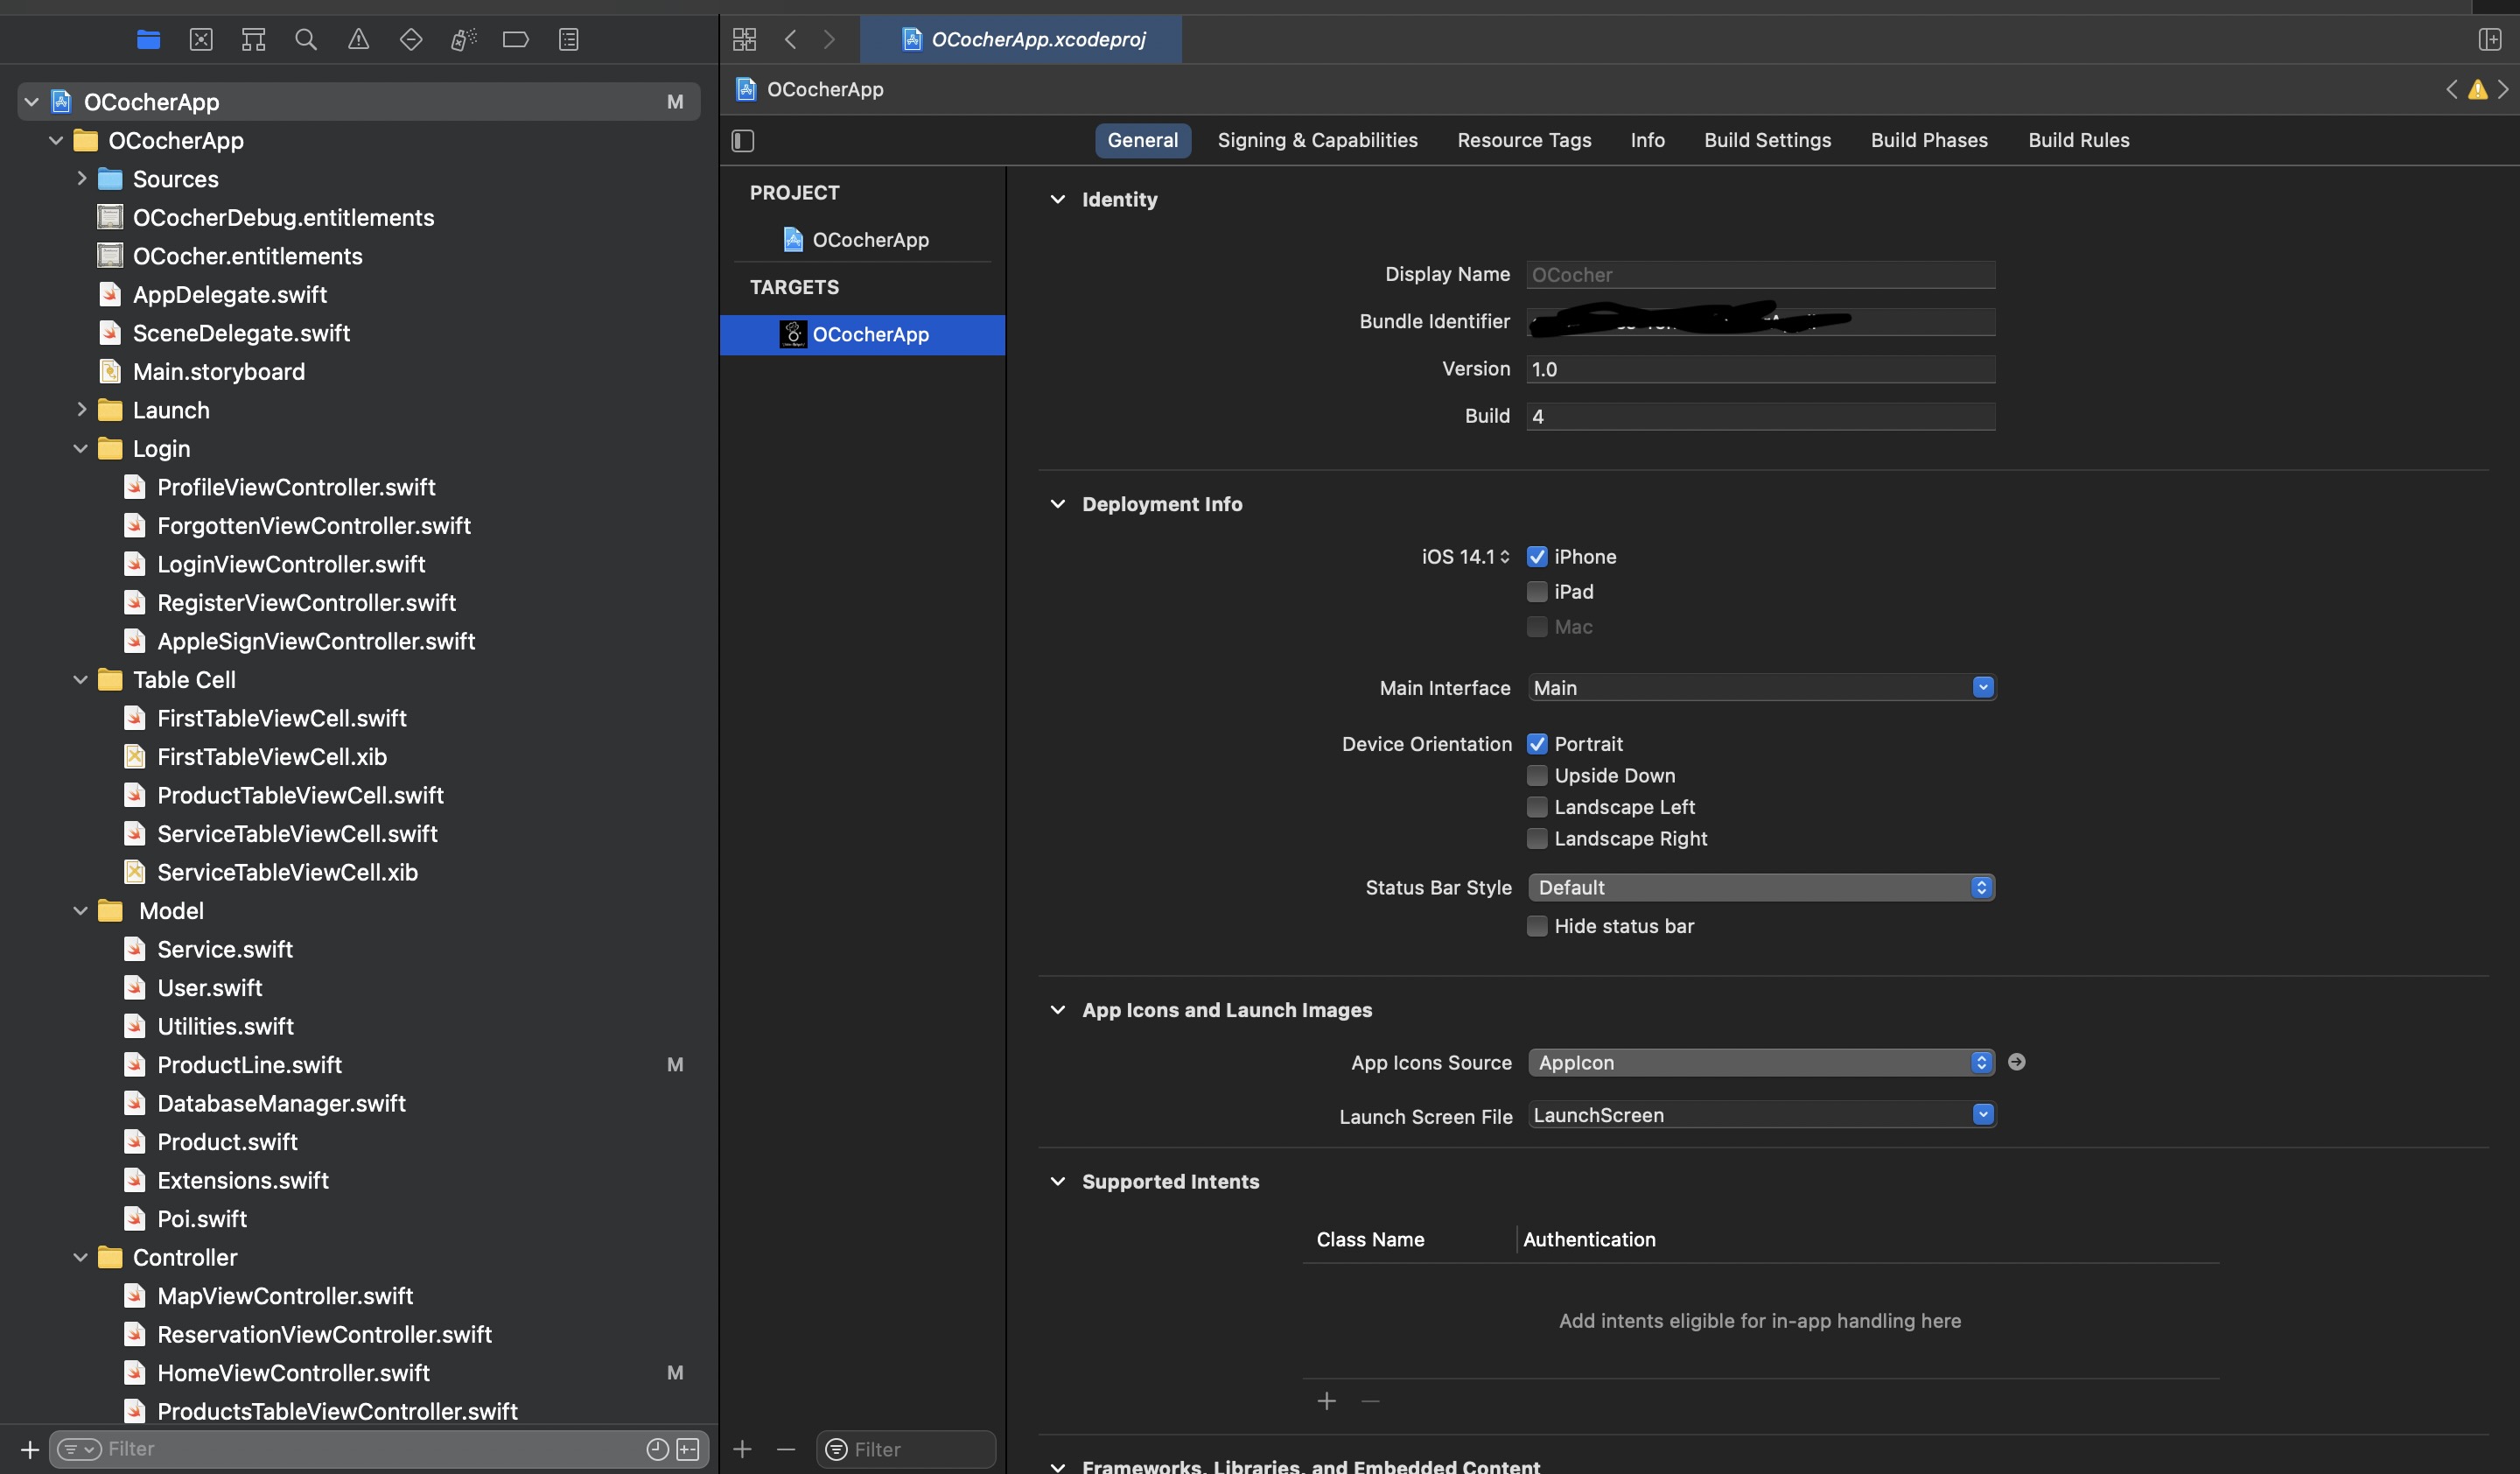Switch to the Build Phases tab
This screenshot has height=1474, width=2520.
point(1929,140)
